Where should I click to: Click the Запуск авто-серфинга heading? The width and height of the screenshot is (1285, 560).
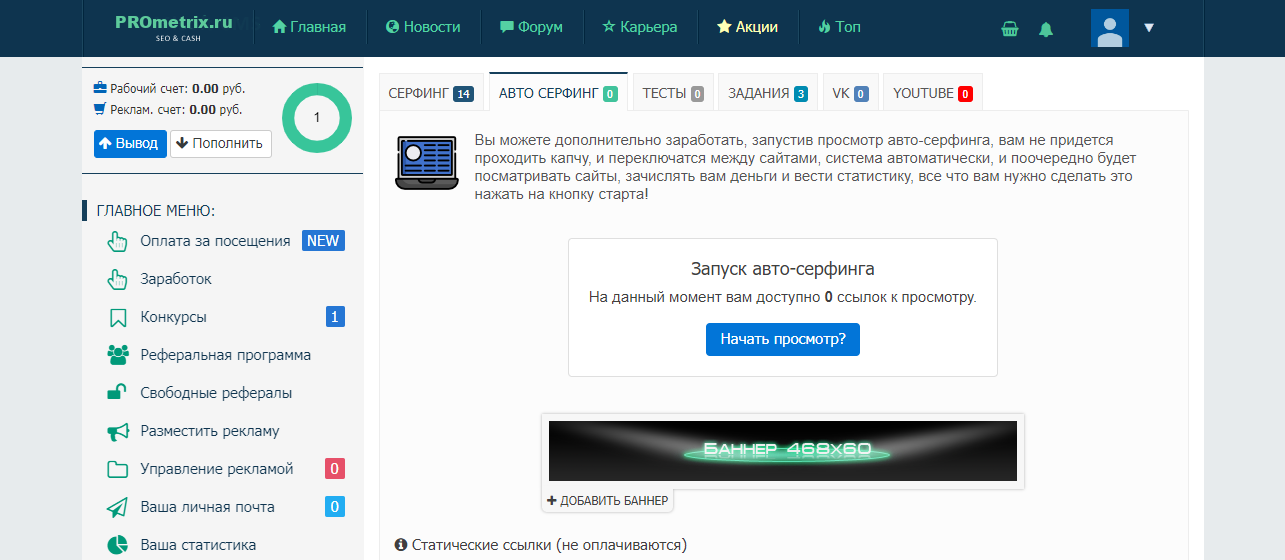coord(783,269)
